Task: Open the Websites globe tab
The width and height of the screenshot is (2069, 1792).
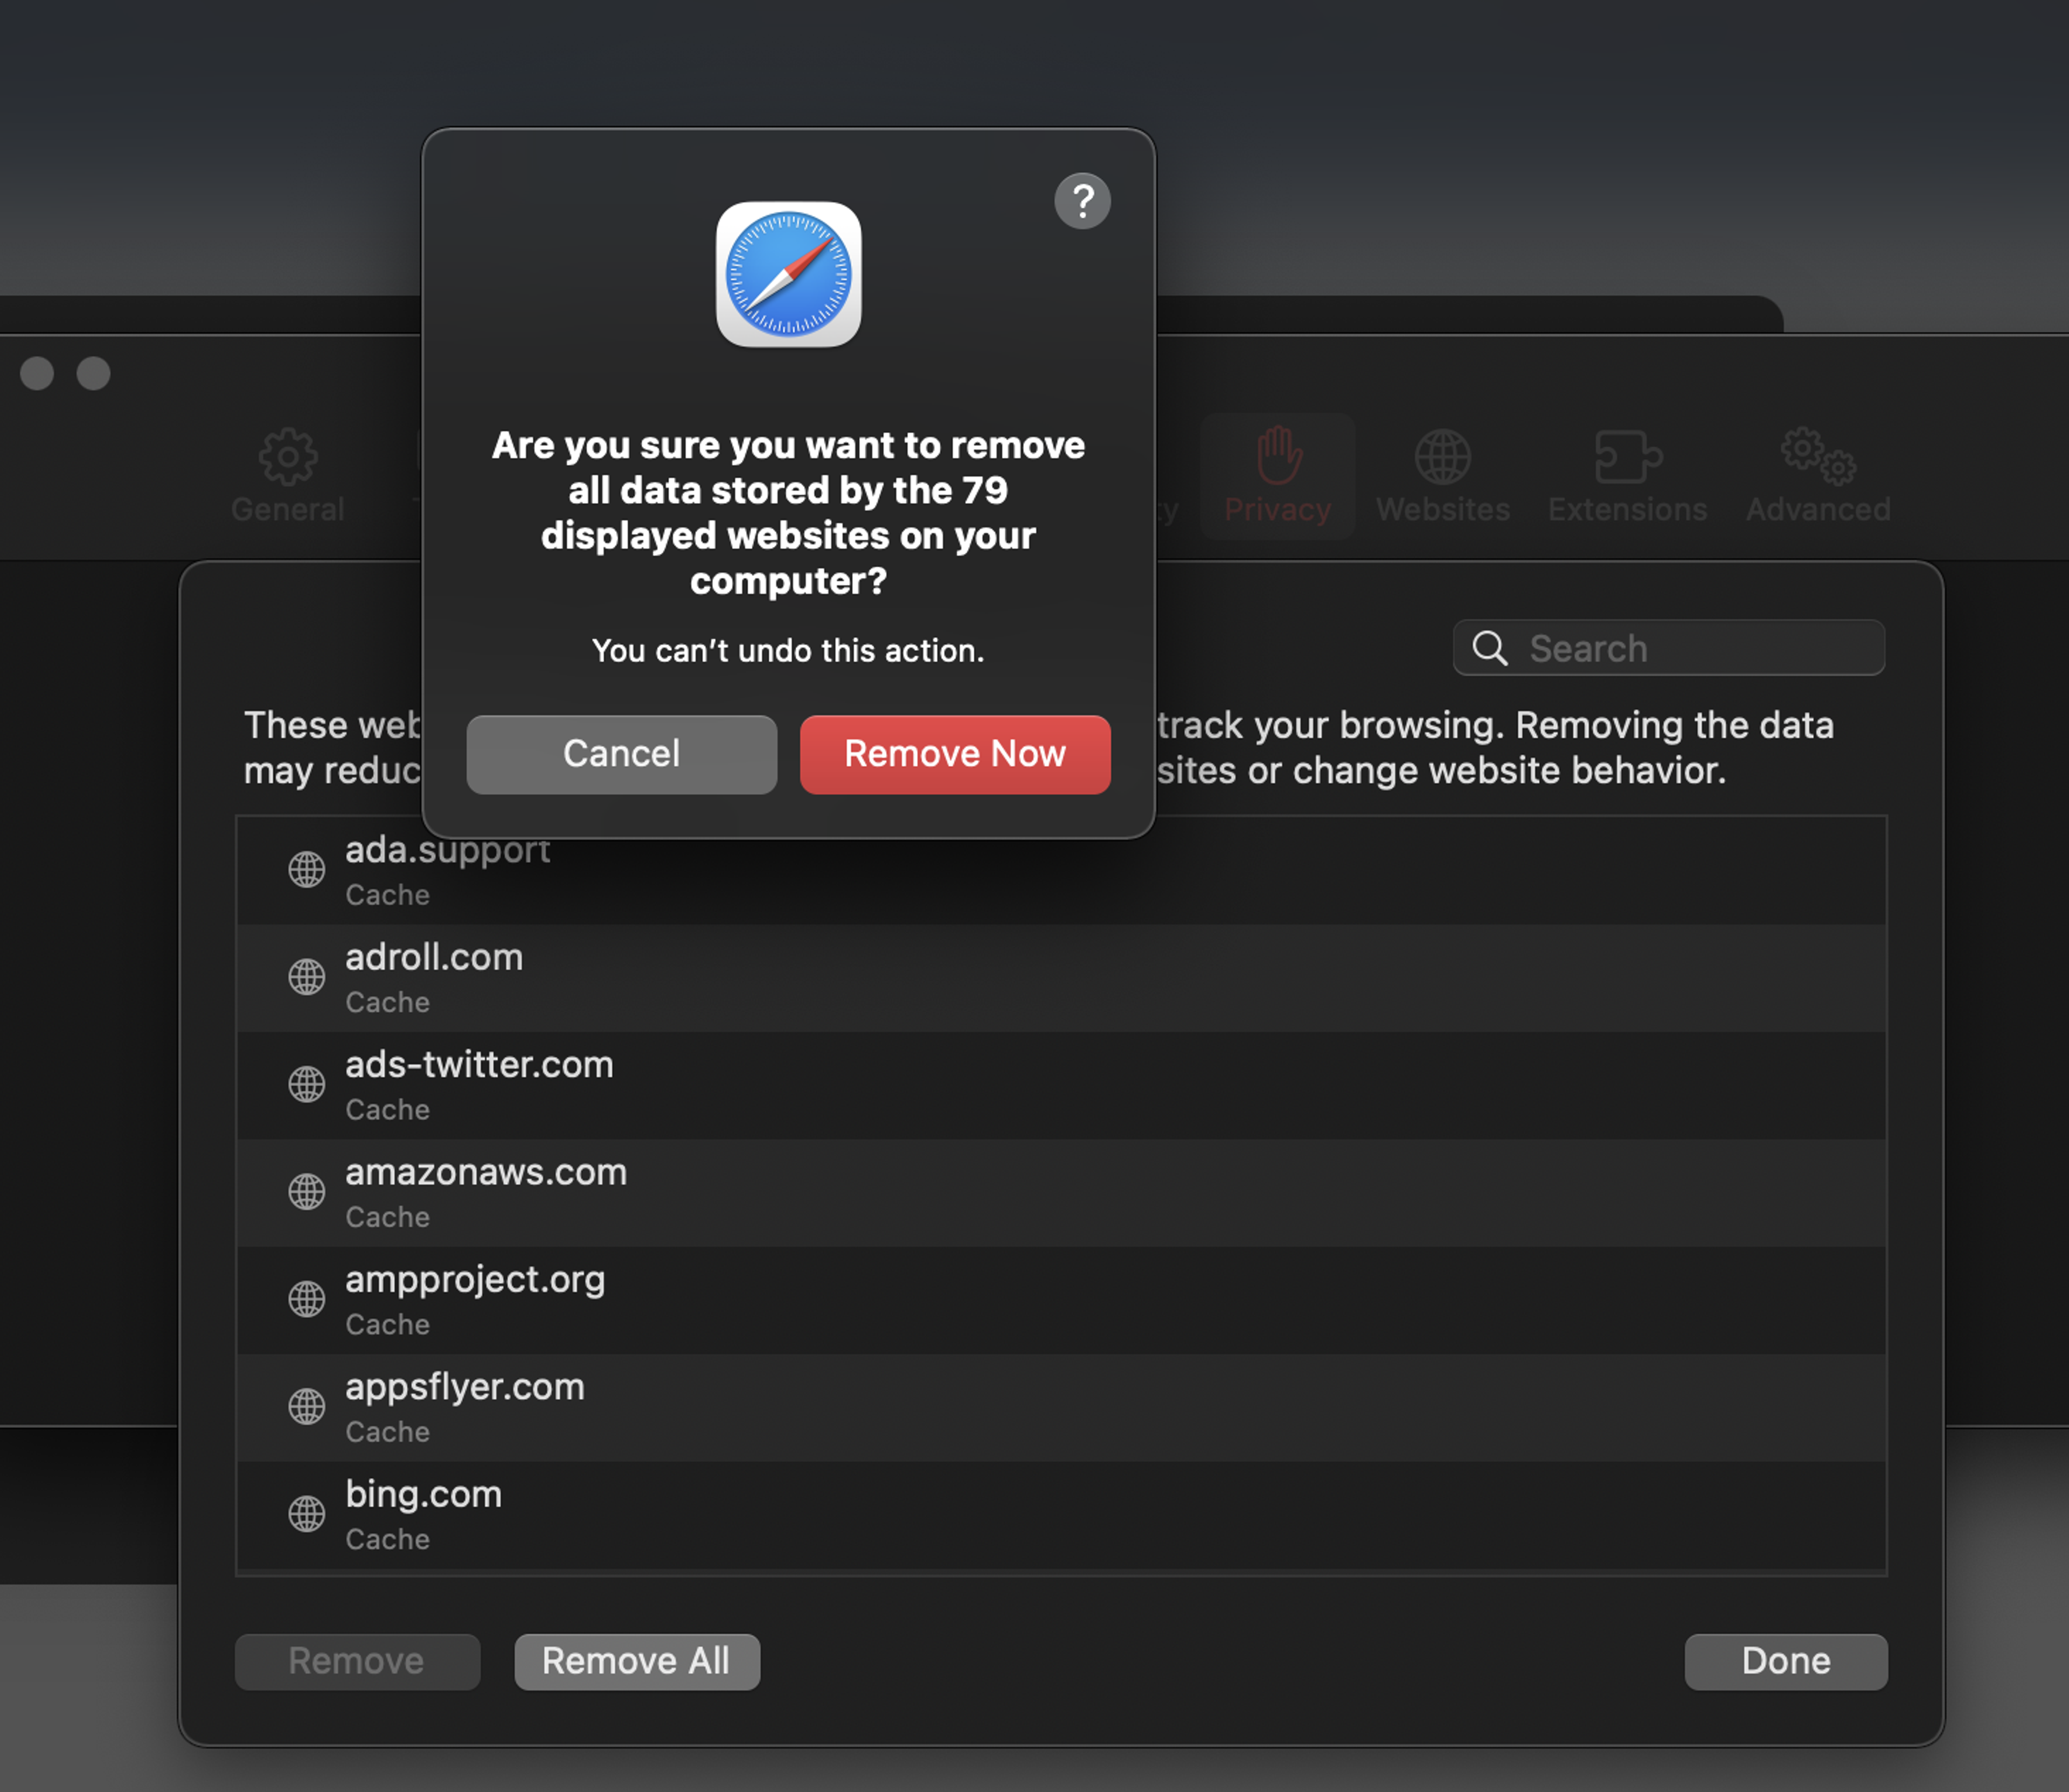Action: 1442,476
